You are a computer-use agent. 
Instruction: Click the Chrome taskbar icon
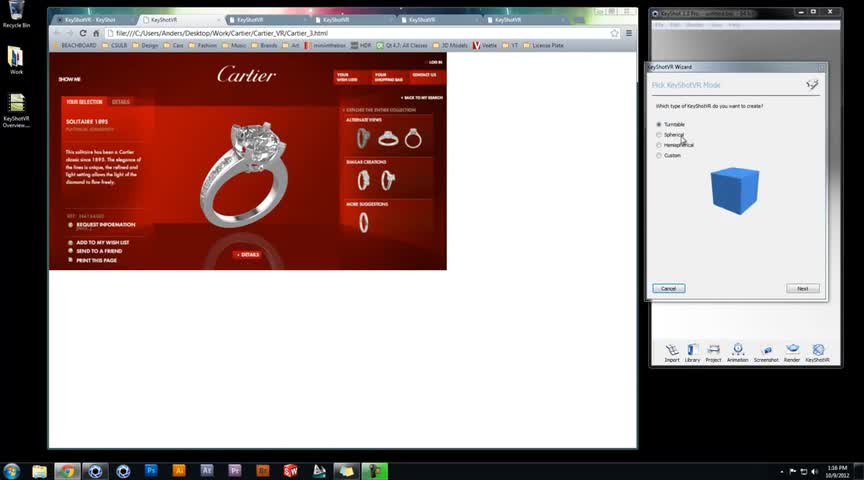tap(67, 471)
